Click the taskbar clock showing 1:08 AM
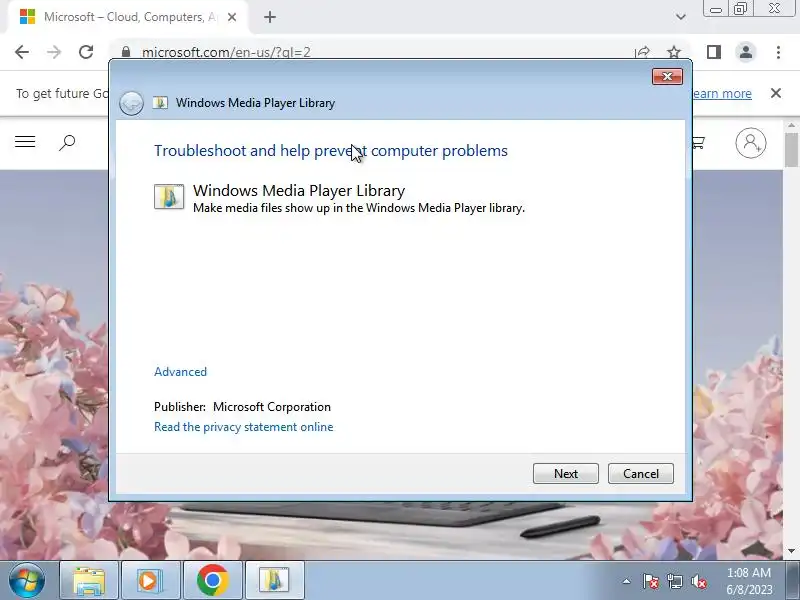 748,581
